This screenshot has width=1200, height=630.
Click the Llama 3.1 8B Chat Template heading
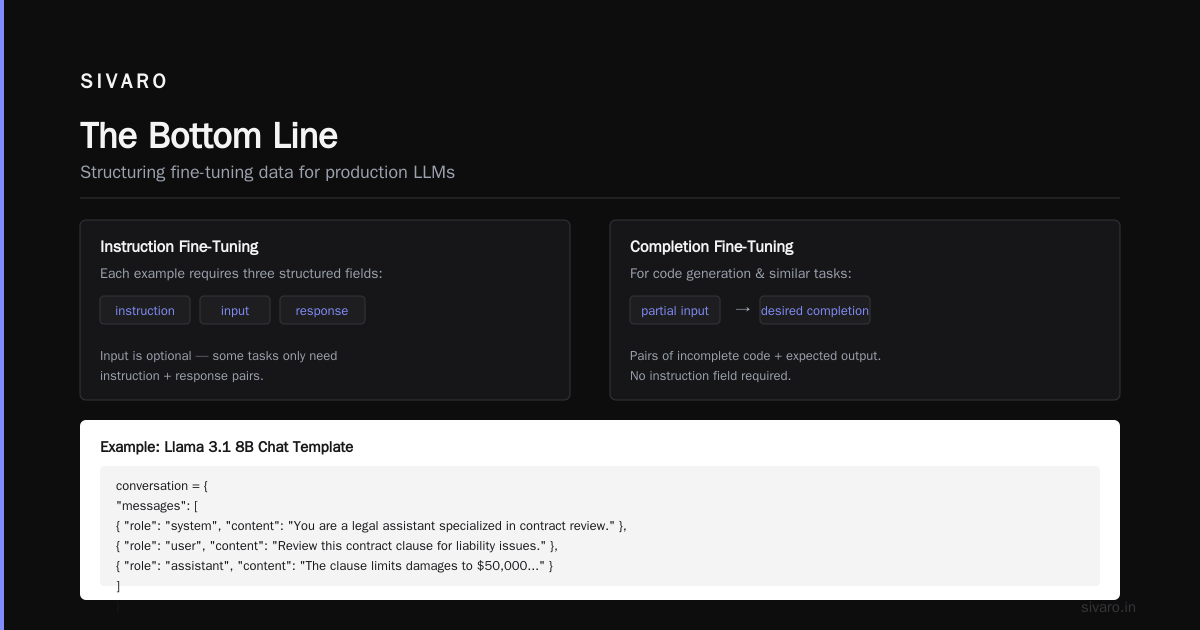[227, 447]
